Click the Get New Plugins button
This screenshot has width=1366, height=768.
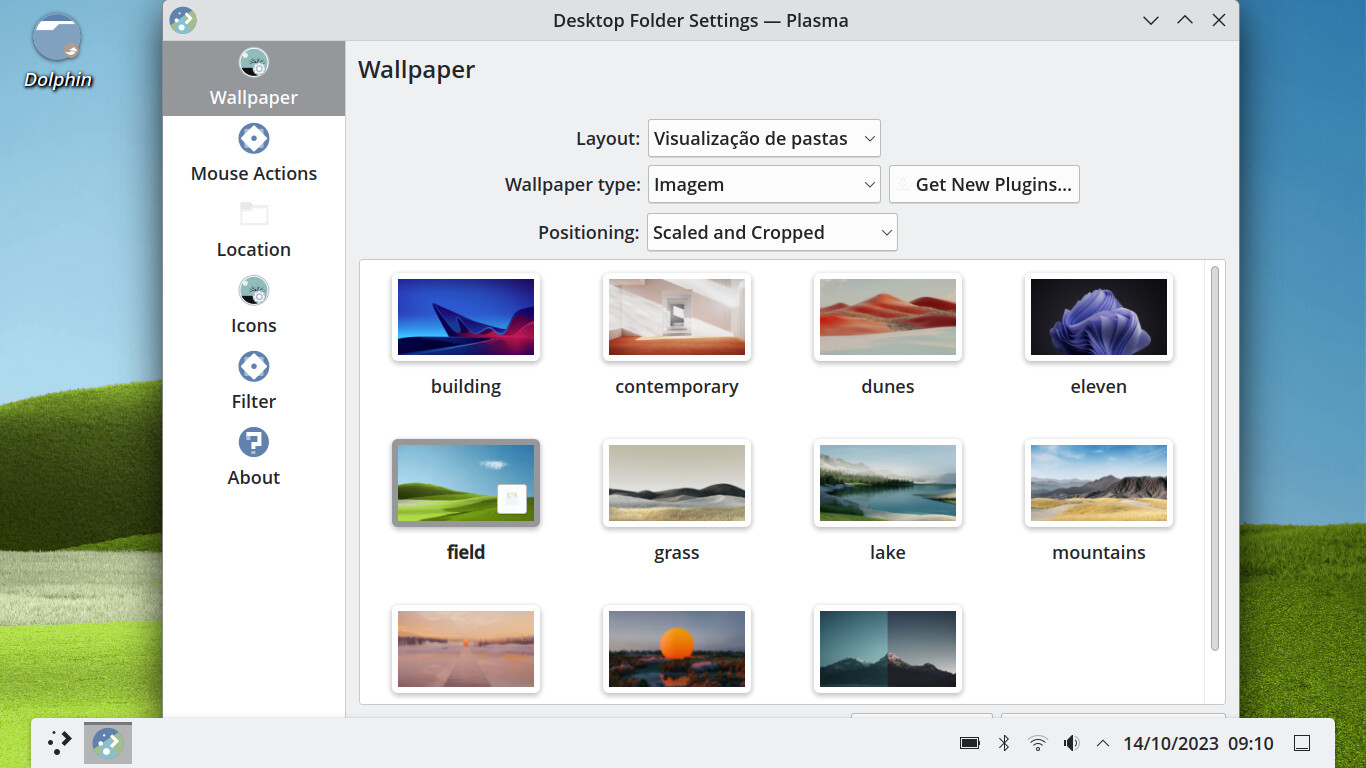pyautogui.click(x=984, y=185)
